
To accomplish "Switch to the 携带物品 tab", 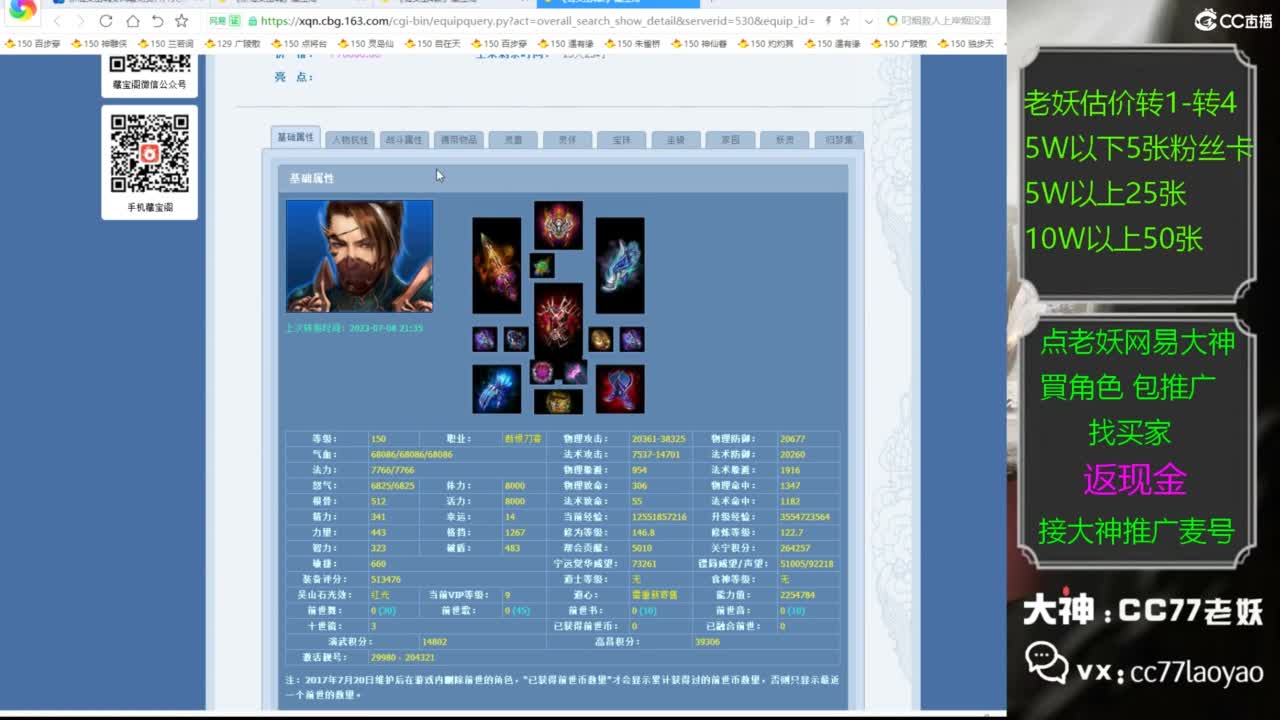I will coord(459,140).
